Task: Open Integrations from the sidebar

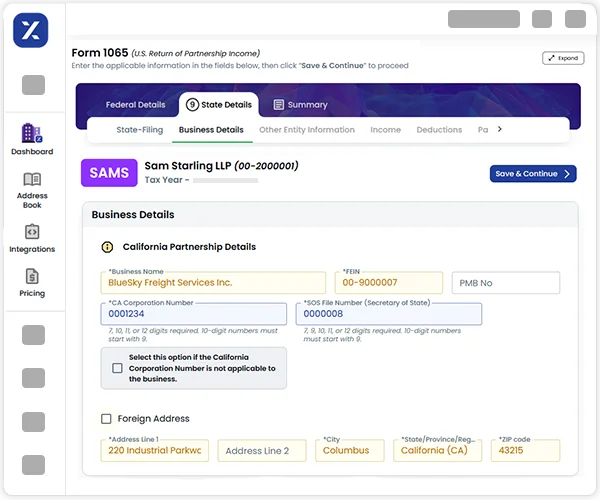Action: (x=32, y=238)
